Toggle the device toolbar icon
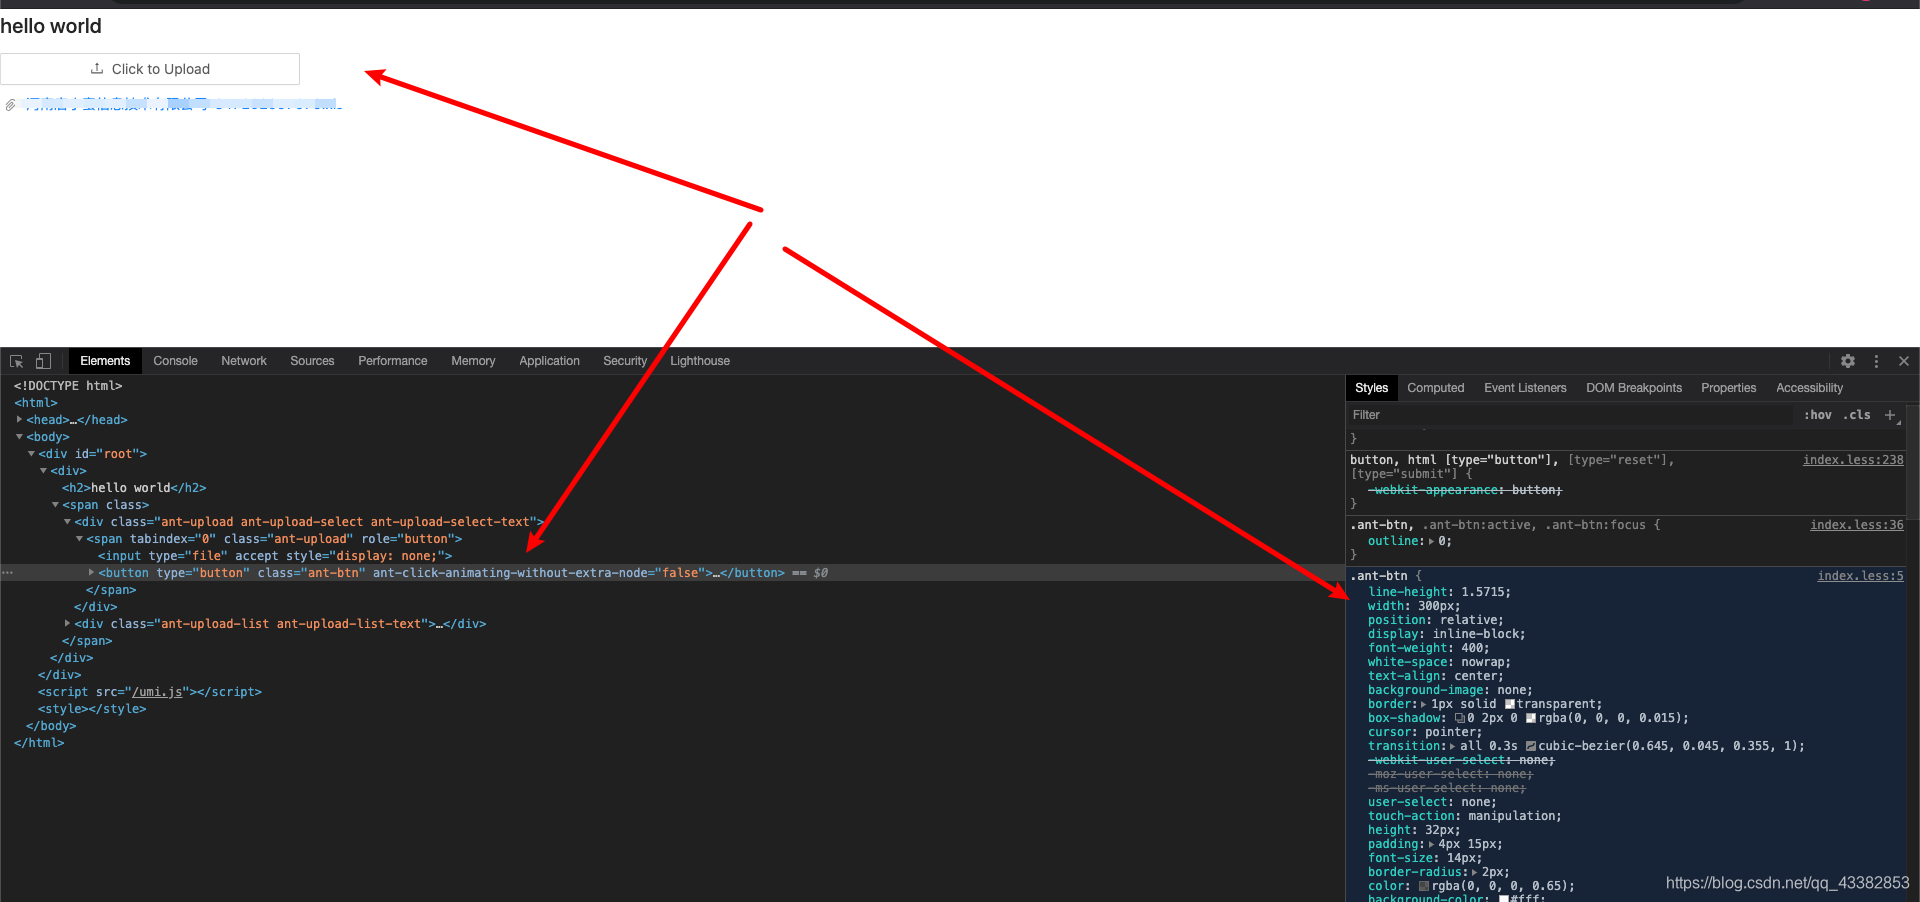The height and width of the screenshot is (902, 1920). coord(43,361)
